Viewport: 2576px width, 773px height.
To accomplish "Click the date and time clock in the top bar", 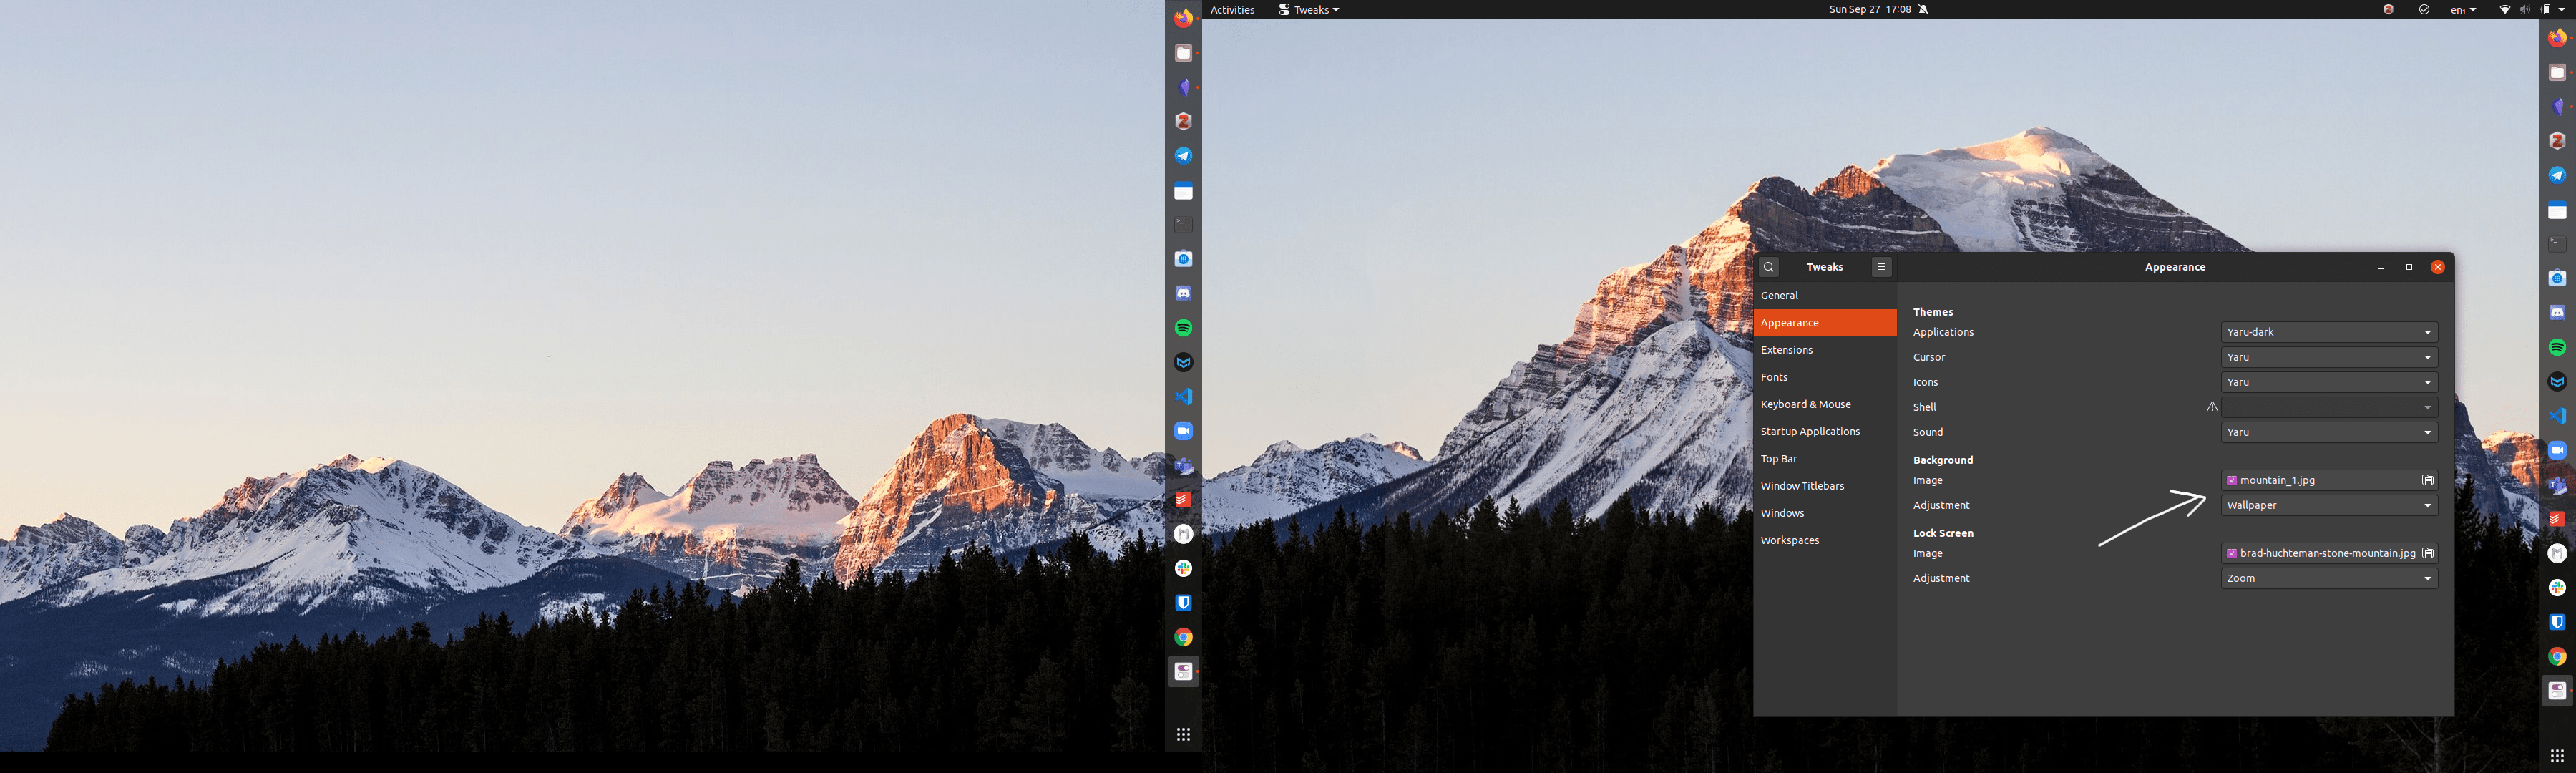I will [x=1869, y=9].
